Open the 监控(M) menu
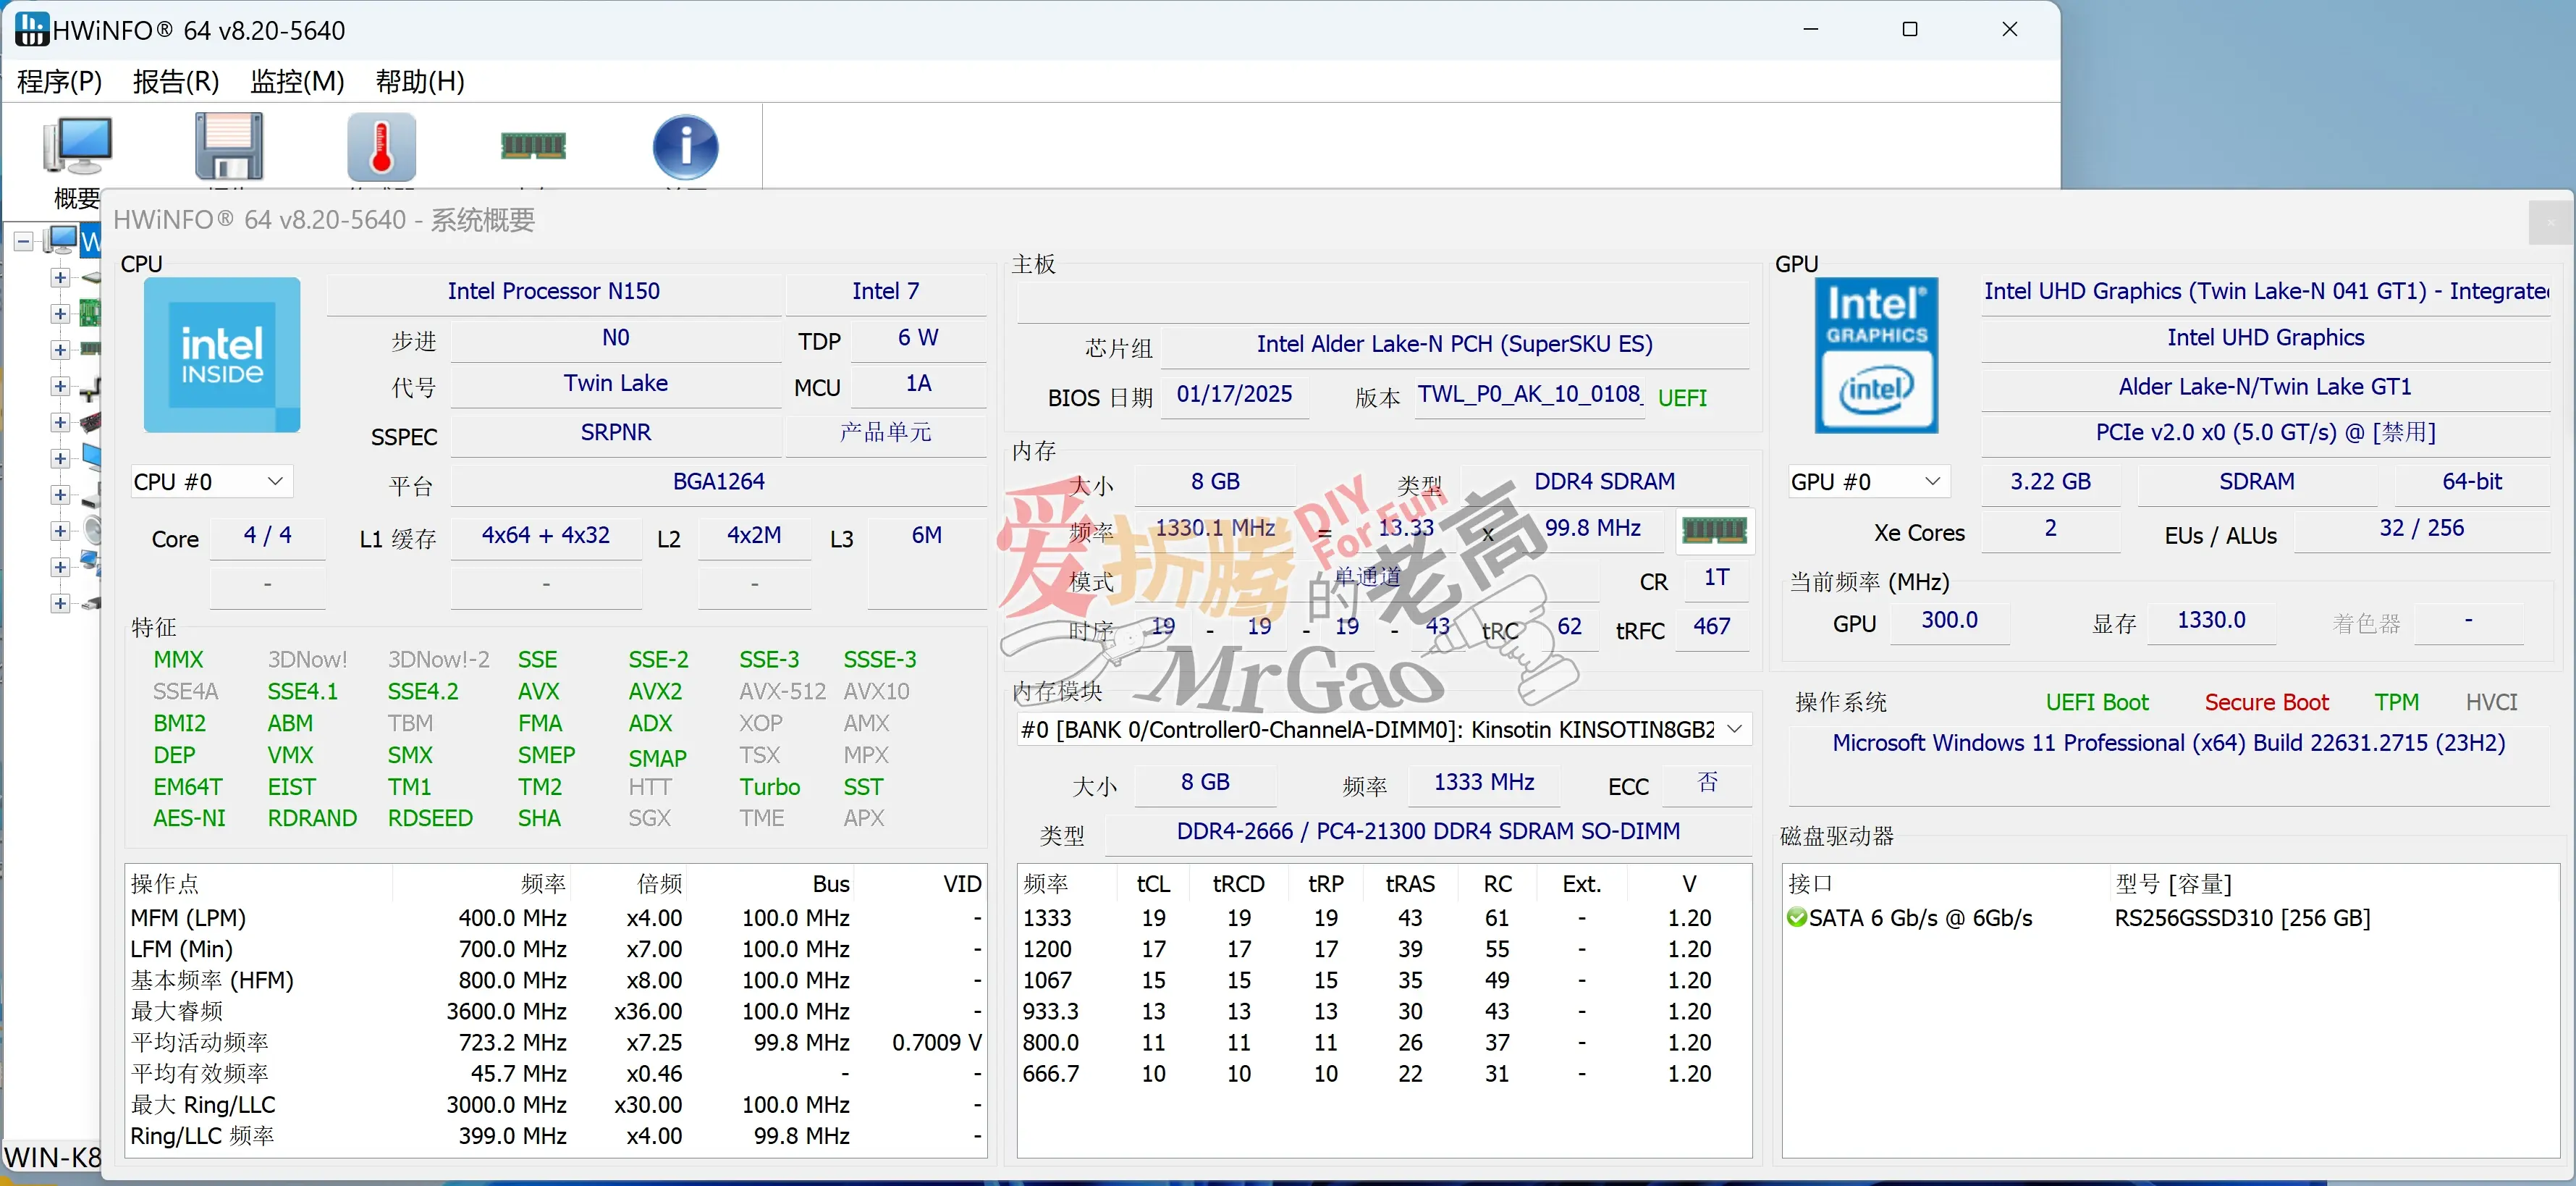2576x1186 pixels. [x=298, y=81]
